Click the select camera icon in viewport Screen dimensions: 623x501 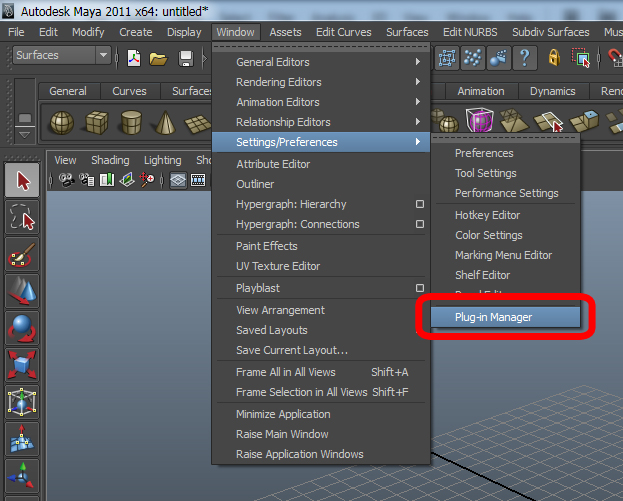click(67, 180)
